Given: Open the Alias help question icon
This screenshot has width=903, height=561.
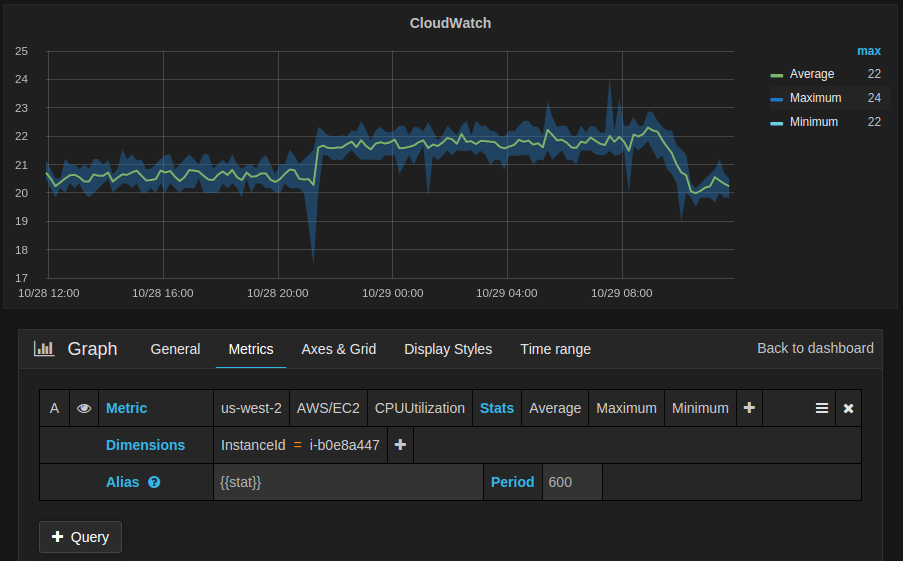Looking at the screenshot, I should pyautogui.click(x=154, y=482).
